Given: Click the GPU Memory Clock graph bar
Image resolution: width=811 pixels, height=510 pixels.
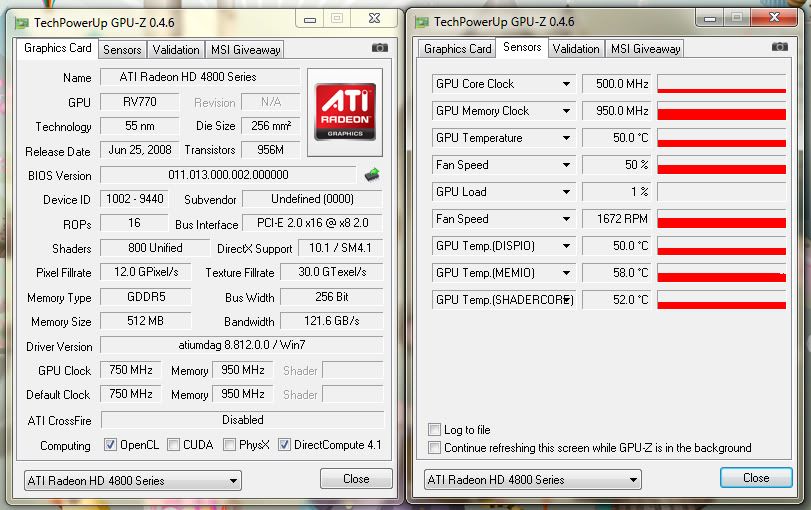Looking at the screenshot, I should 722,111.
